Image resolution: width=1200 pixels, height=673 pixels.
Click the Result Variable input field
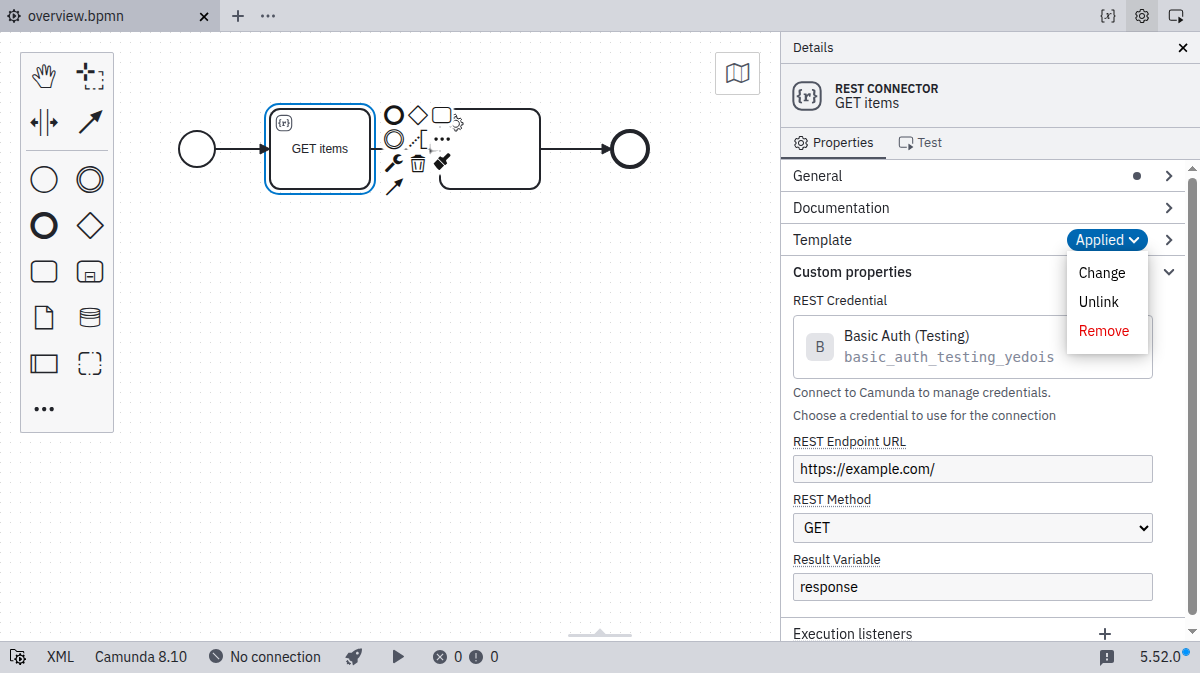973,587
